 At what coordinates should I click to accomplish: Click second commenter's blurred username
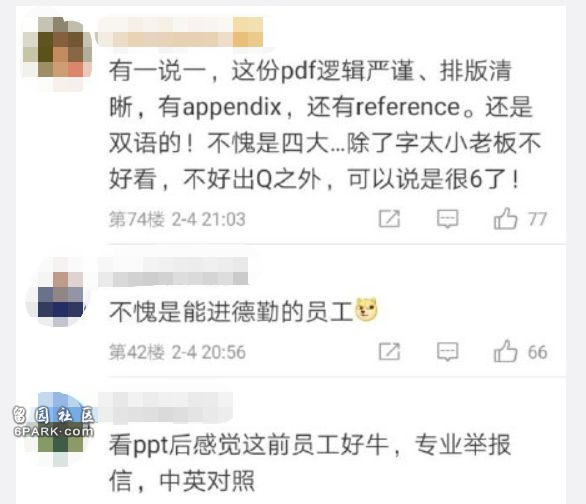(173, 272)
